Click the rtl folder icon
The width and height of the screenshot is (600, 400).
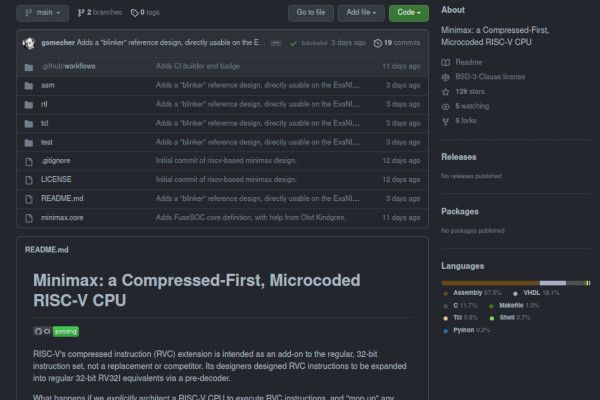click(30, 104)
